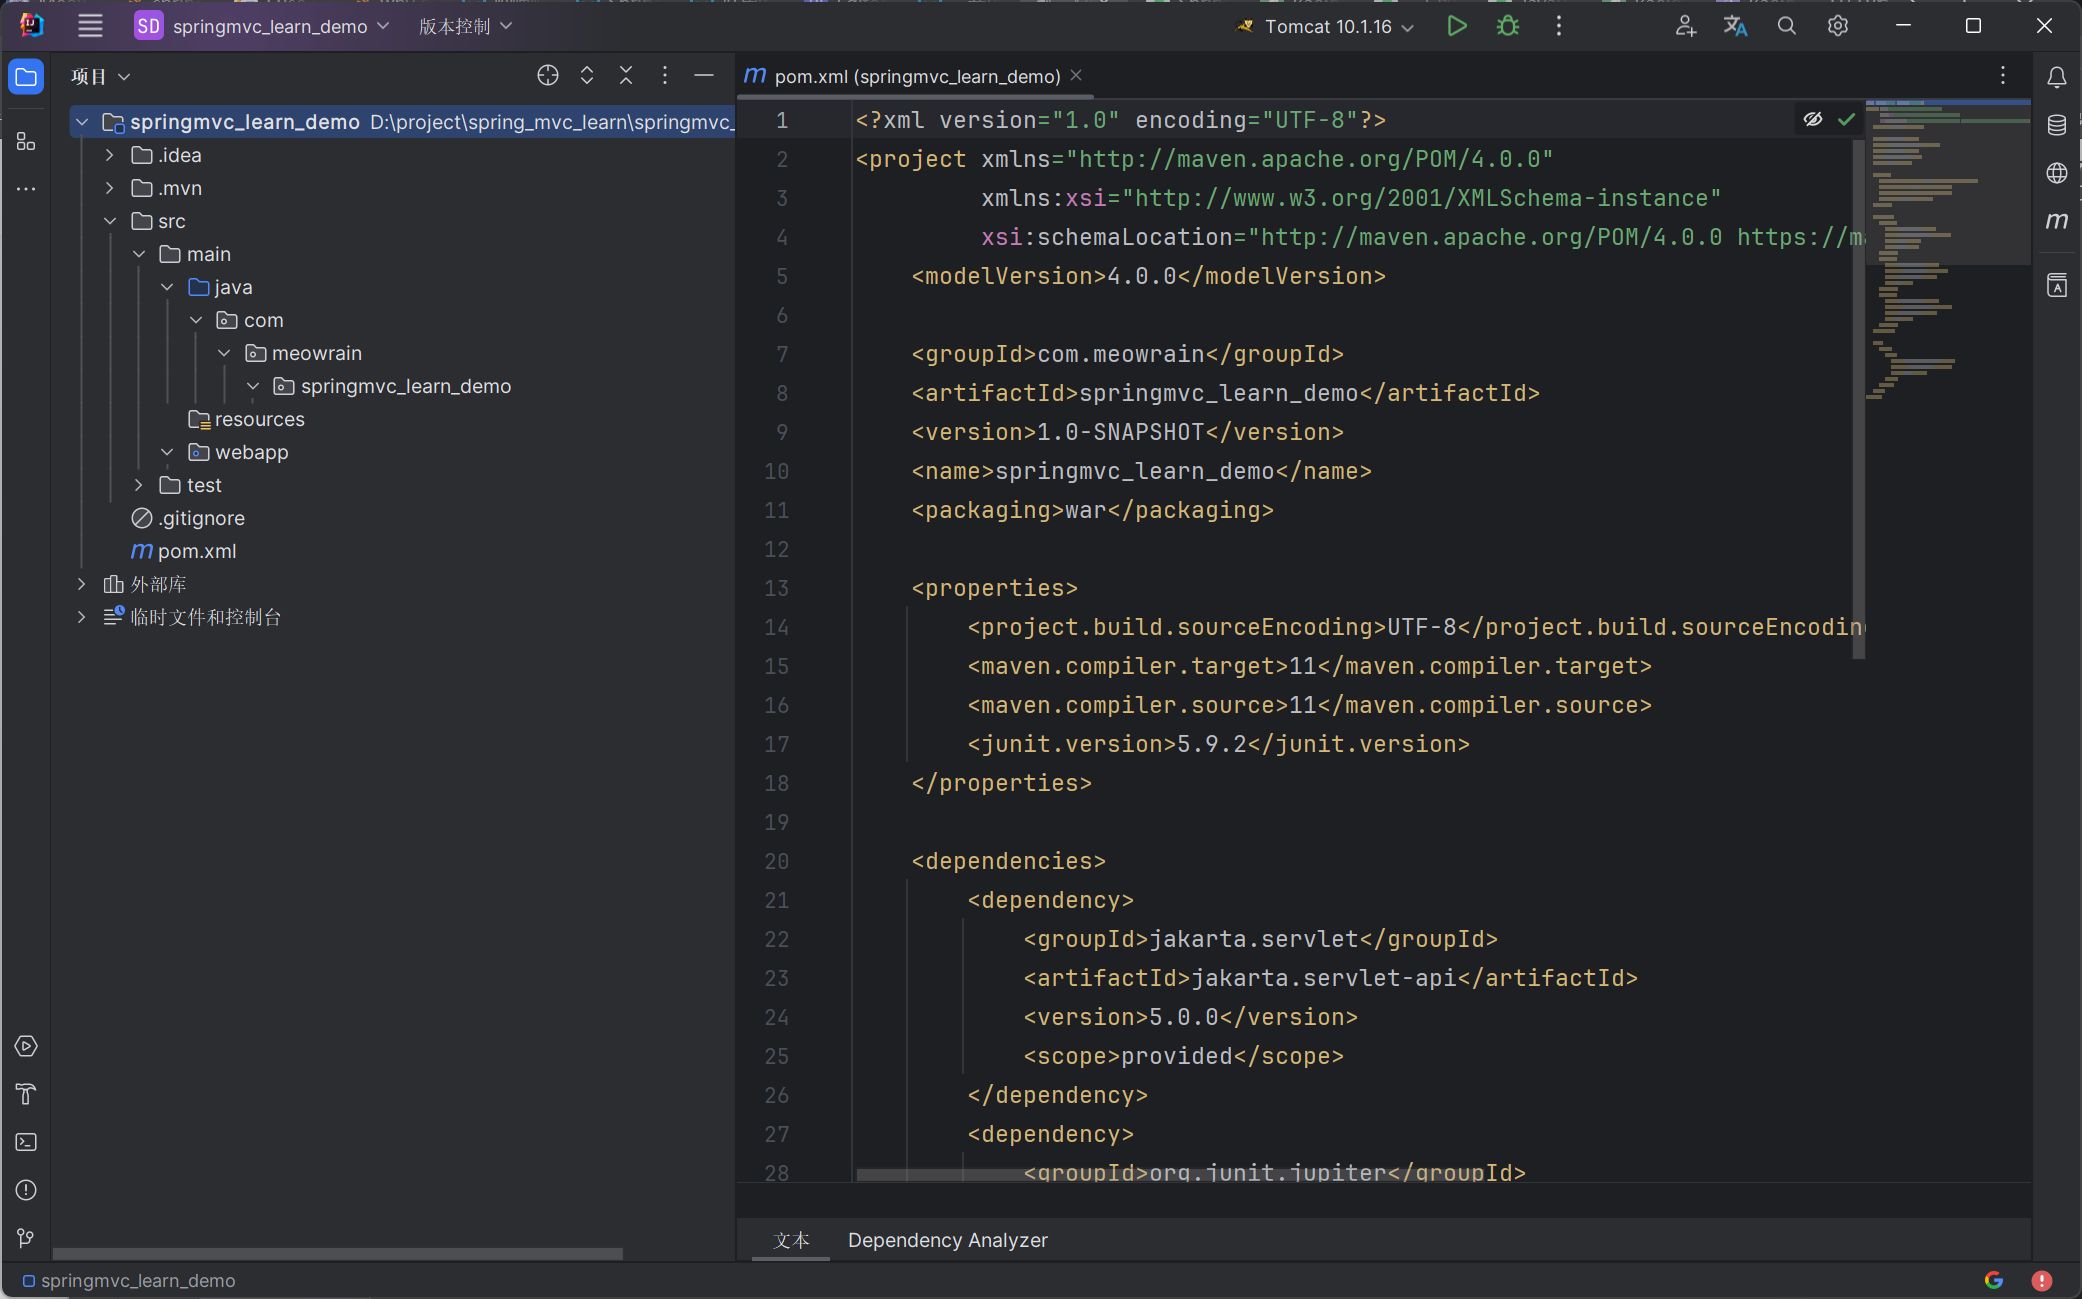
Task: Open the Translate plugin icon in the toolbar
Action: [x=1735, y=27]
